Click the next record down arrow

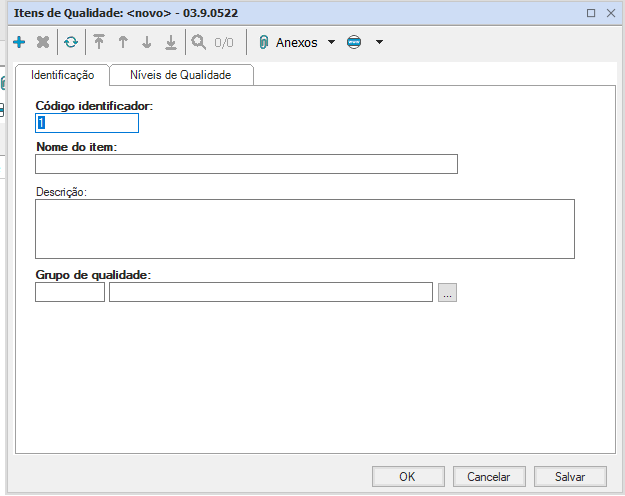click(x=147, y=43)
